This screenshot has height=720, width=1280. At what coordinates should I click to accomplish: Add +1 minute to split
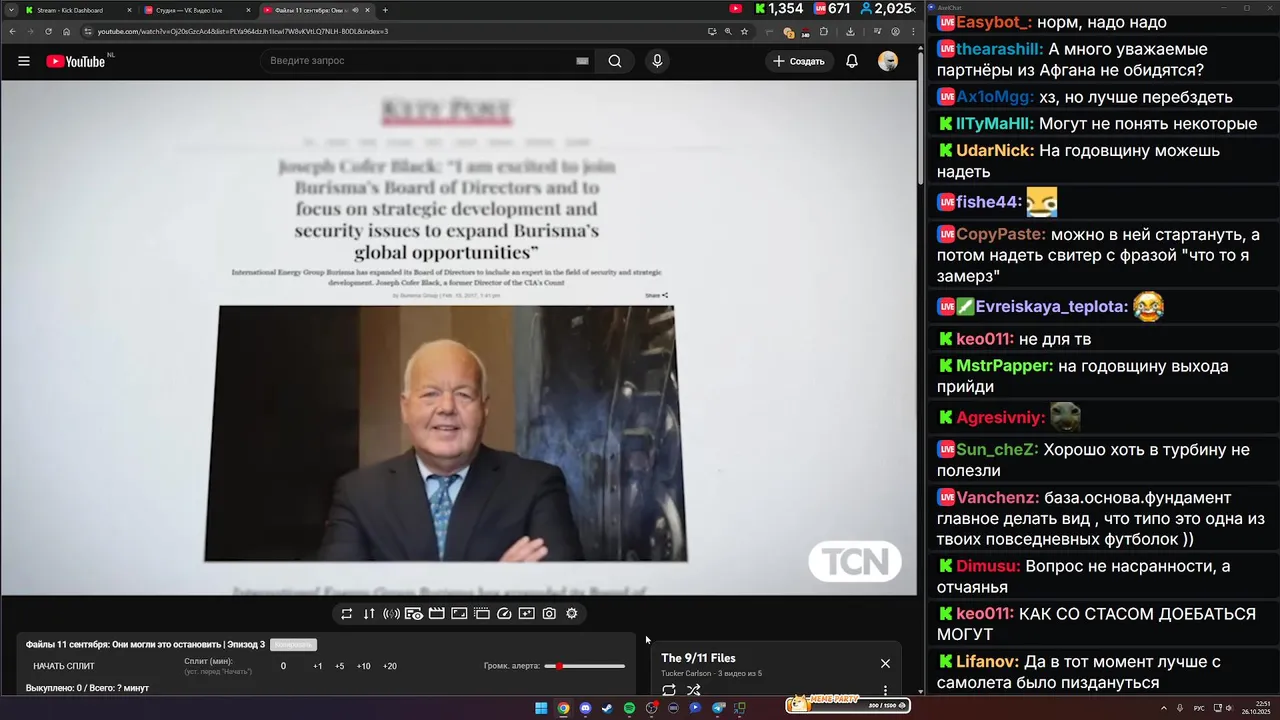coord(318,666)
